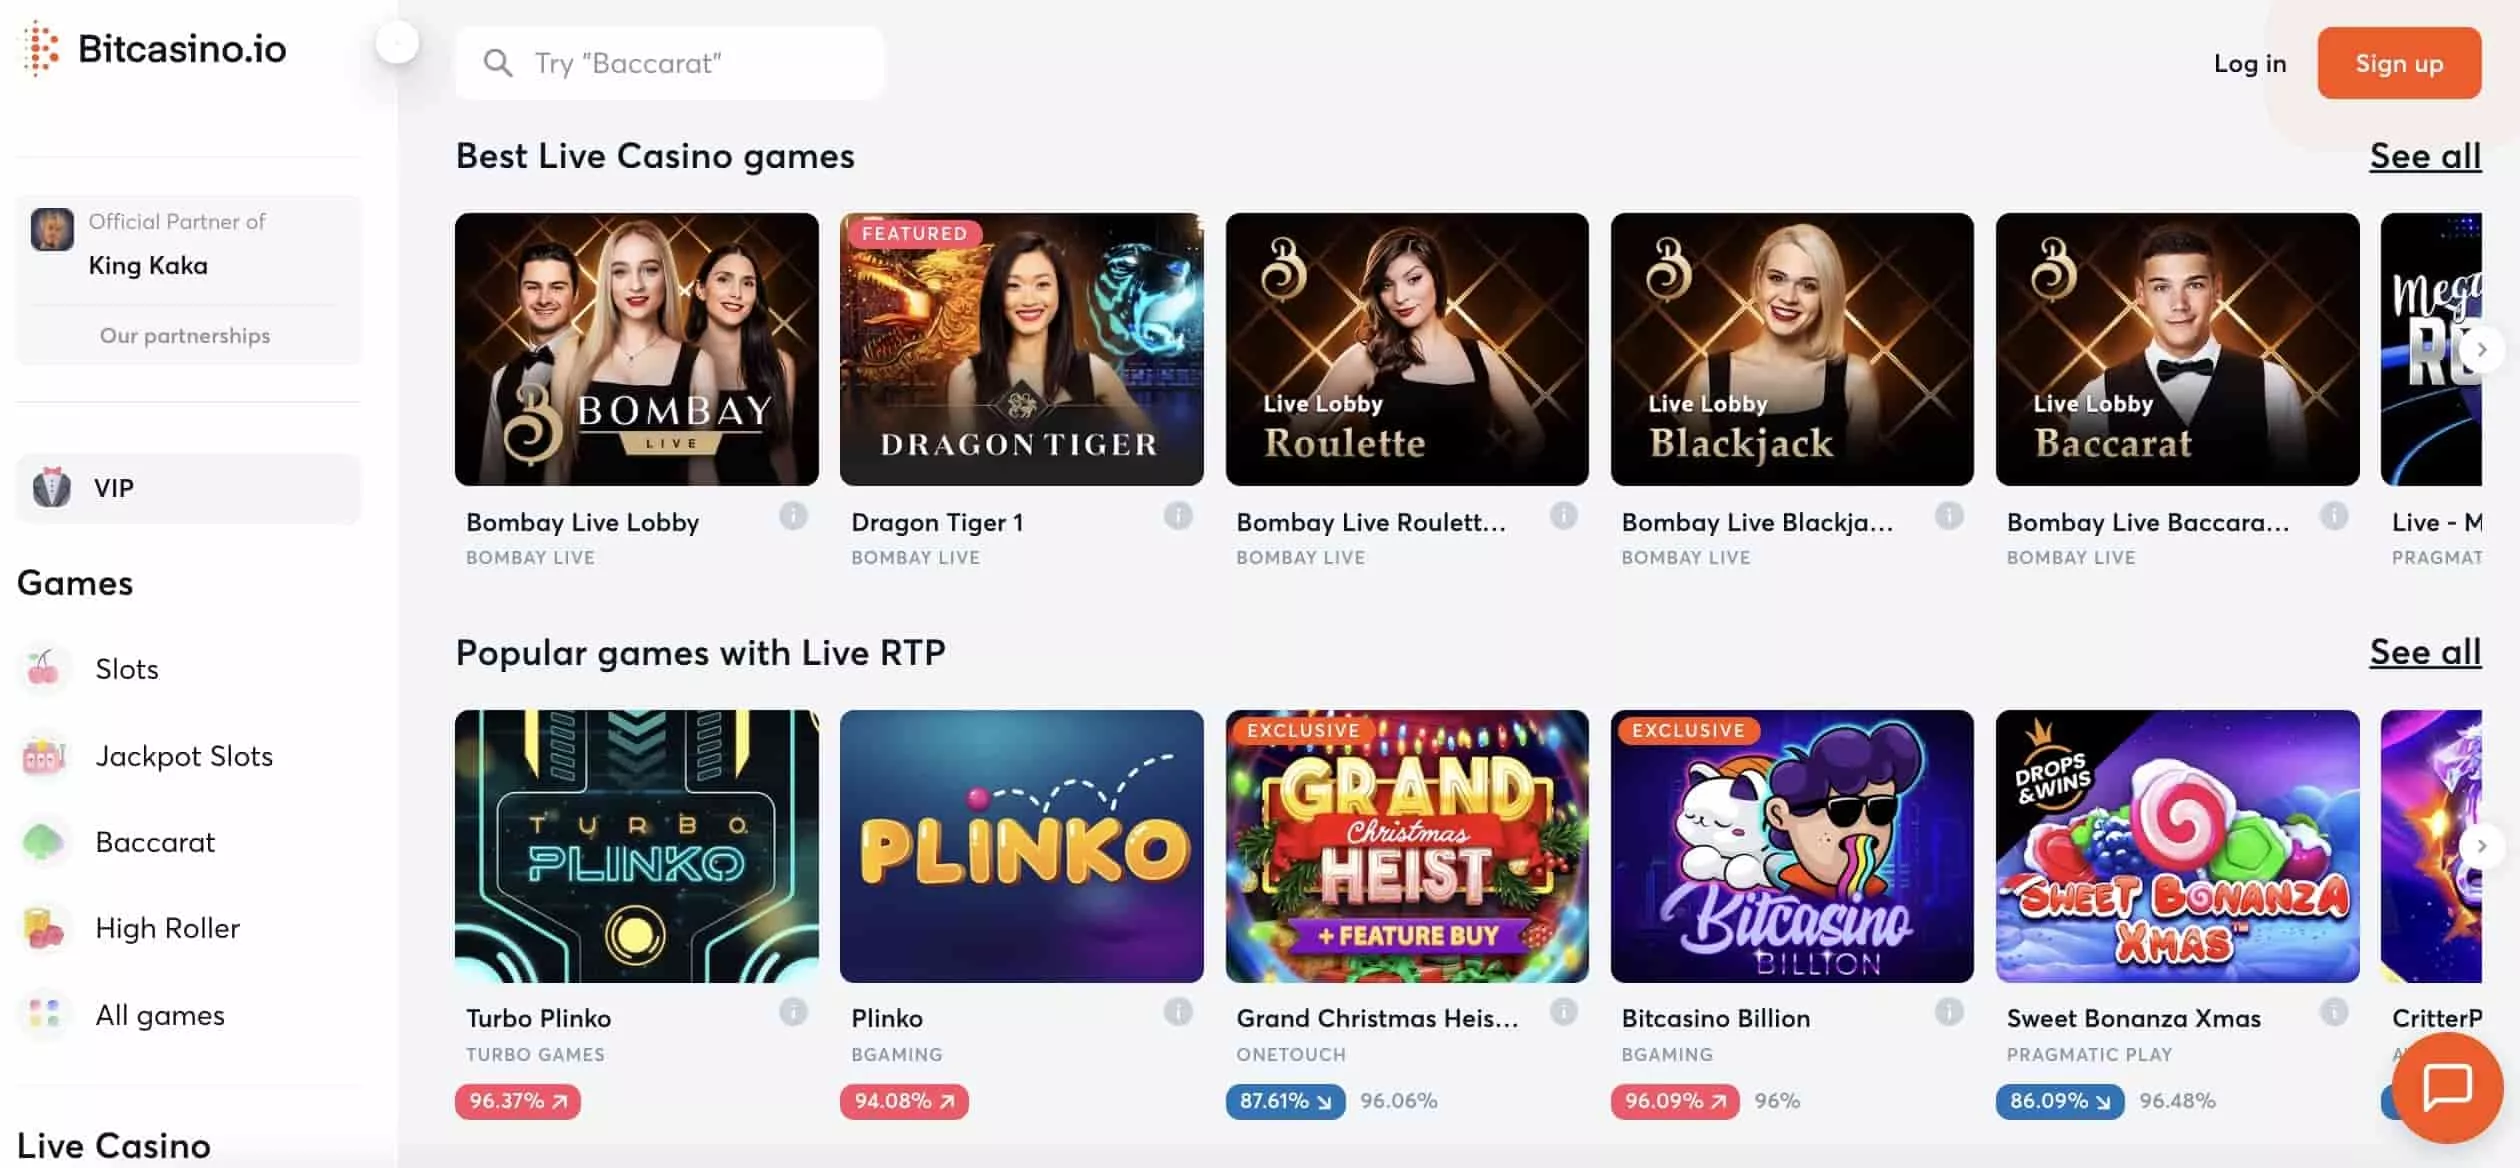Click the 96.37% RTP badge on Turbo Plinko

(x=517, y=1101)
